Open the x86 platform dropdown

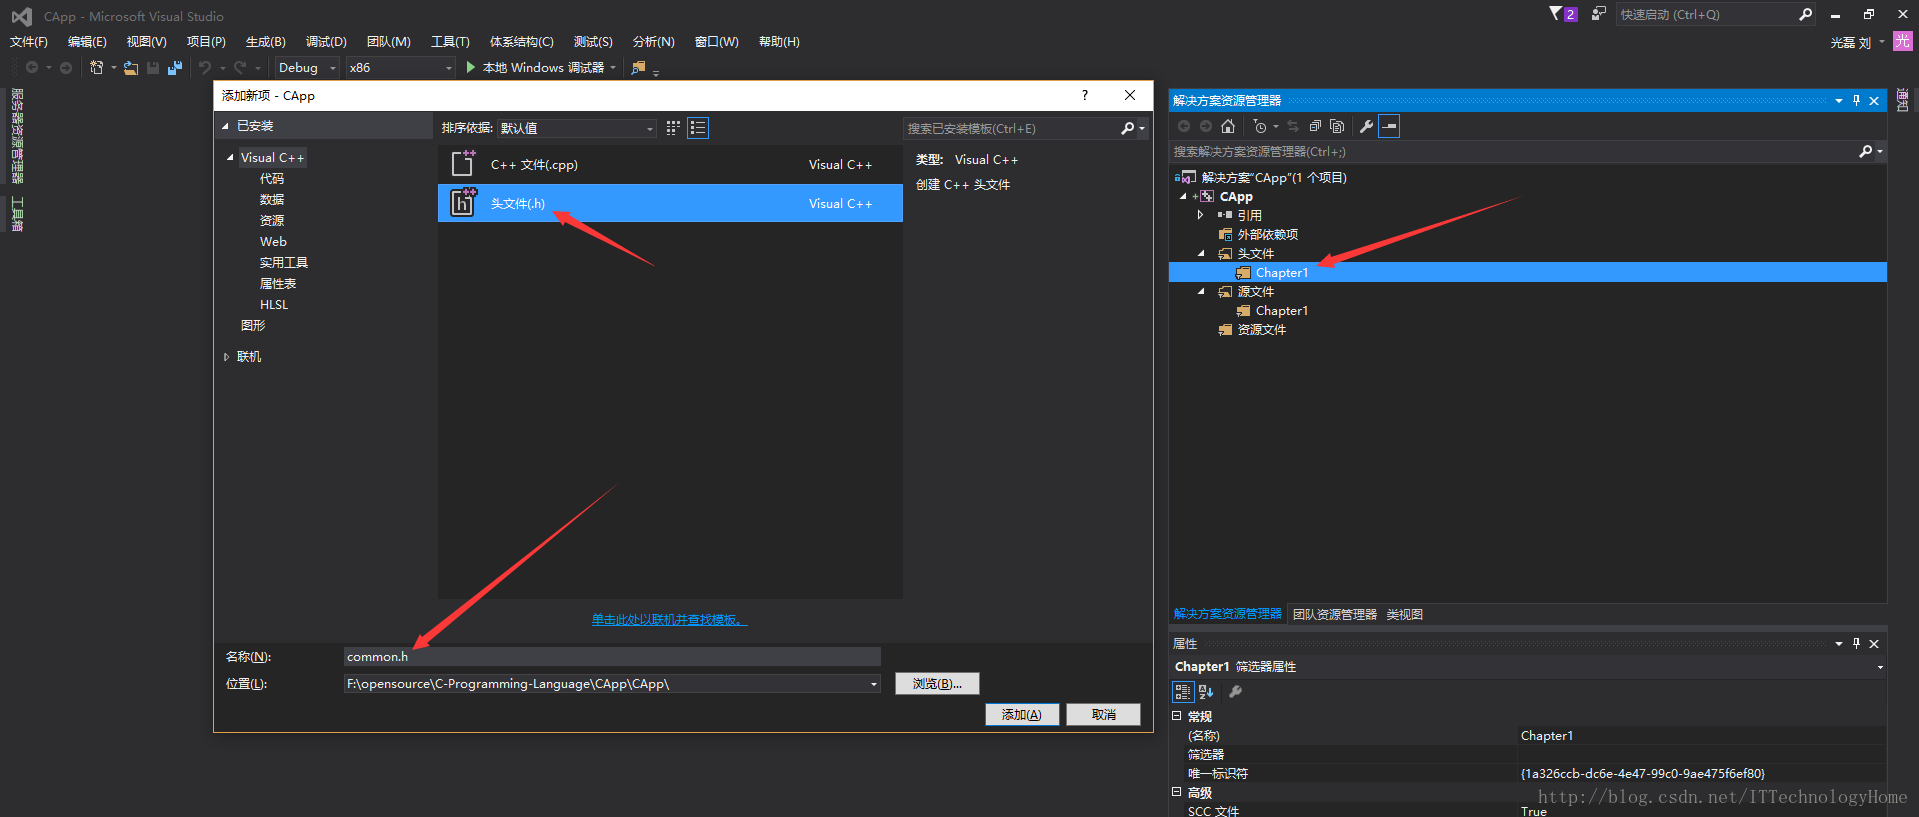coord(448,68)
